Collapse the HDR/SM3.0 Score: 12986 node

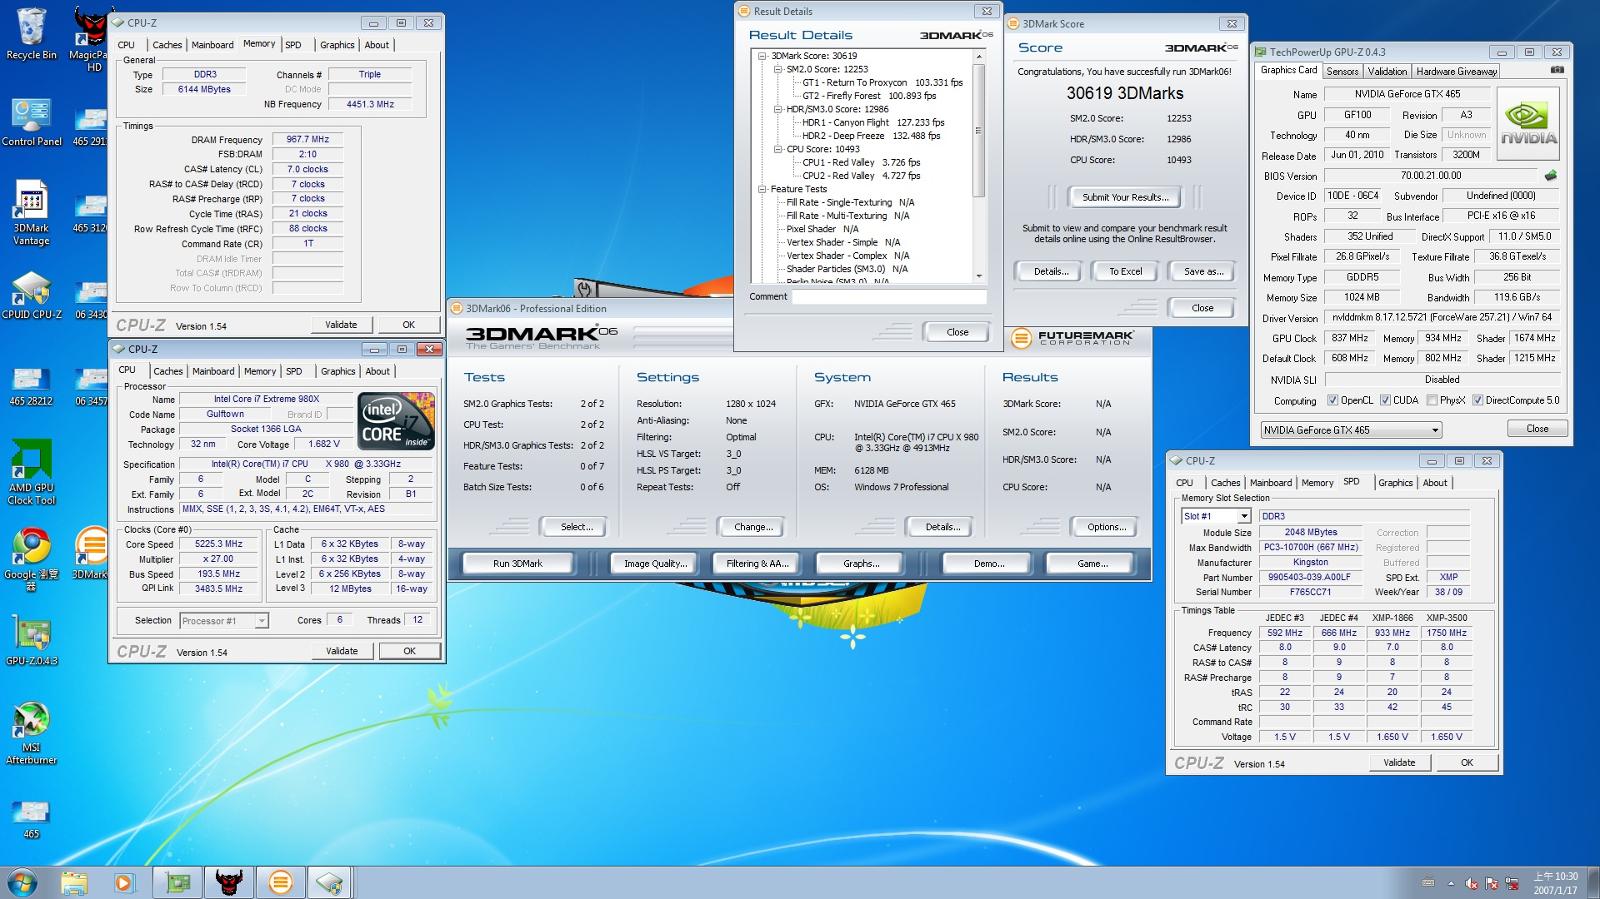point(778,109)
